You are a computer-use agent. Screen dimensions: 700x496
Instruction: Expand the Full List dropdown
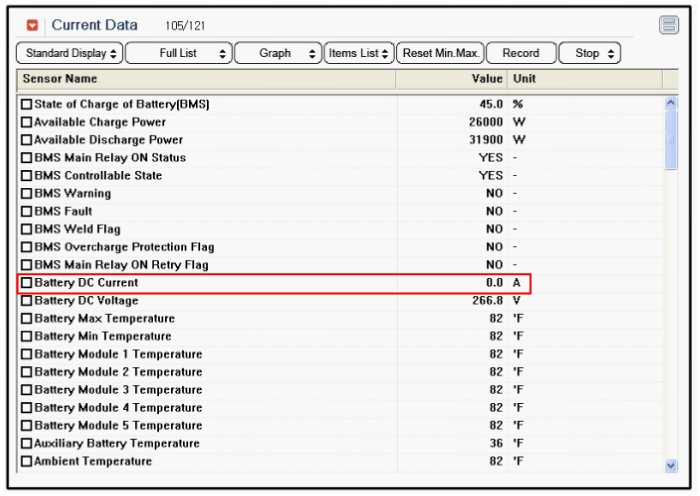(179, 53)
